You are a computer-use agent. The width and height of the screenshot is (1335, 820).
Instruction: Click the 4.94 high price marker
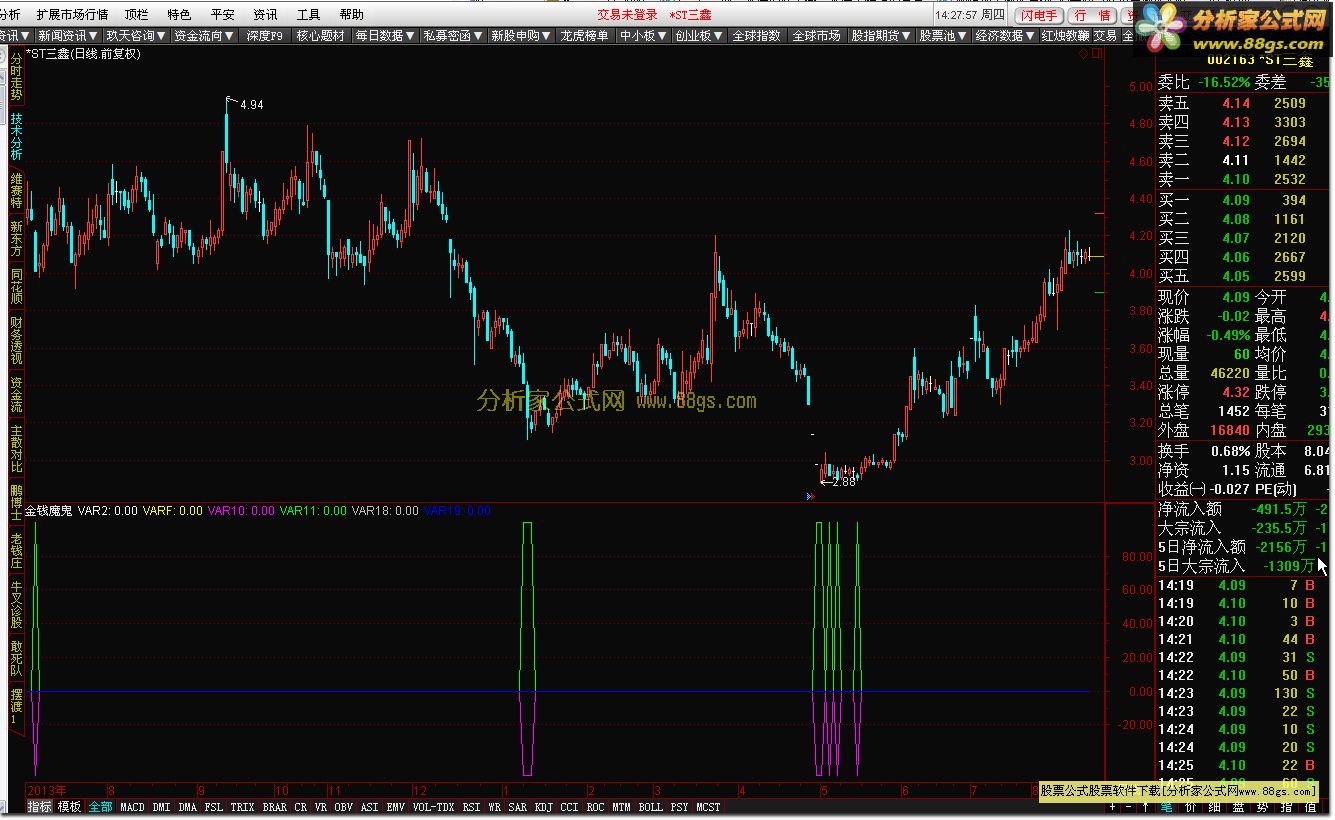pos(252,104)
